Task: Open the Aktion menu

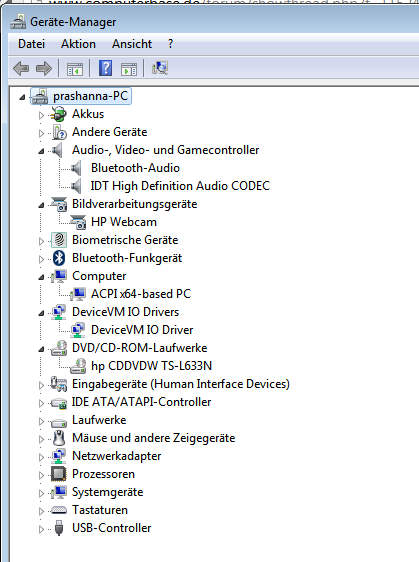Action: coord(78,44)
